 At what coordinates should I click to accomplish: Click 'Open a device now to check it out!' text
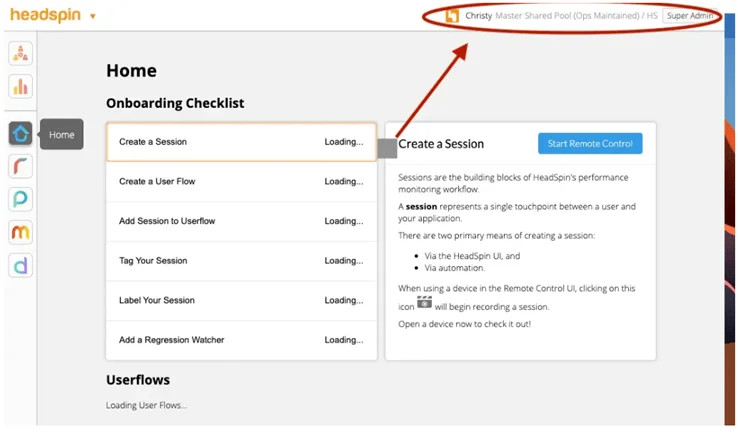pyautogui.click(x=465, y=324)
